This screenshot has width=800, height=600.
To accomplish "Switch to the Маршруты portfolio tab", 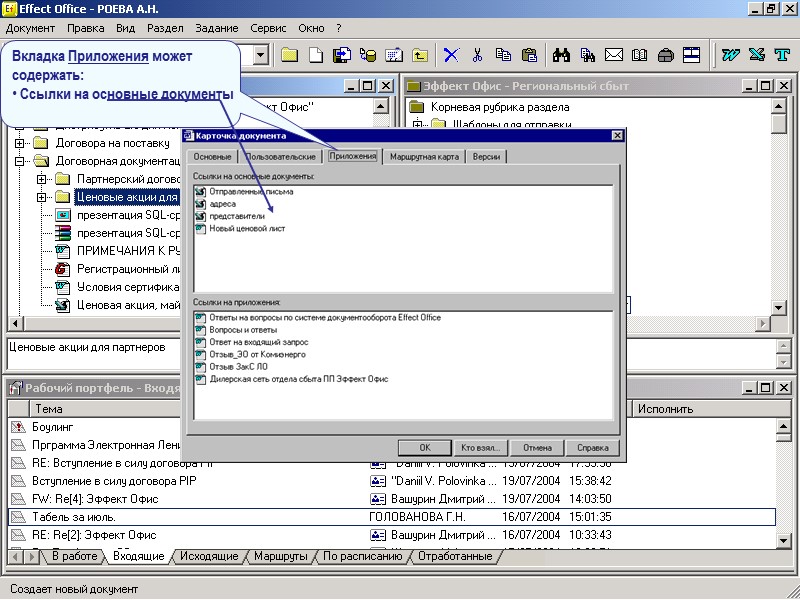I will coord(281,556).
